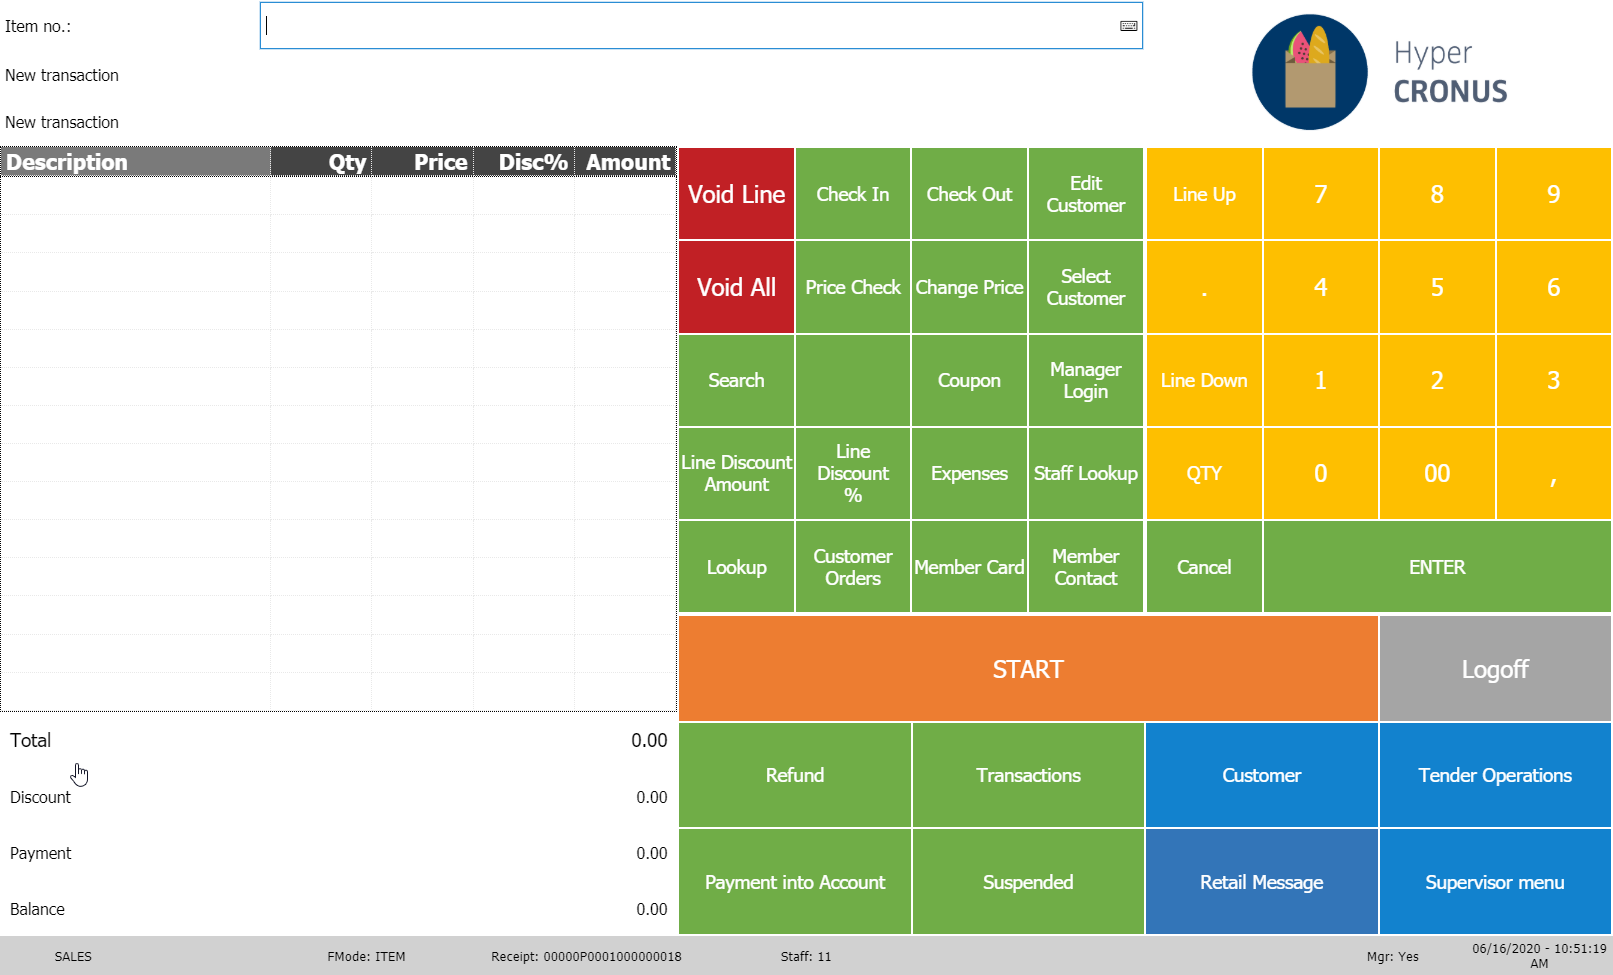Hit the orange START button

(x=1028, y=669)
